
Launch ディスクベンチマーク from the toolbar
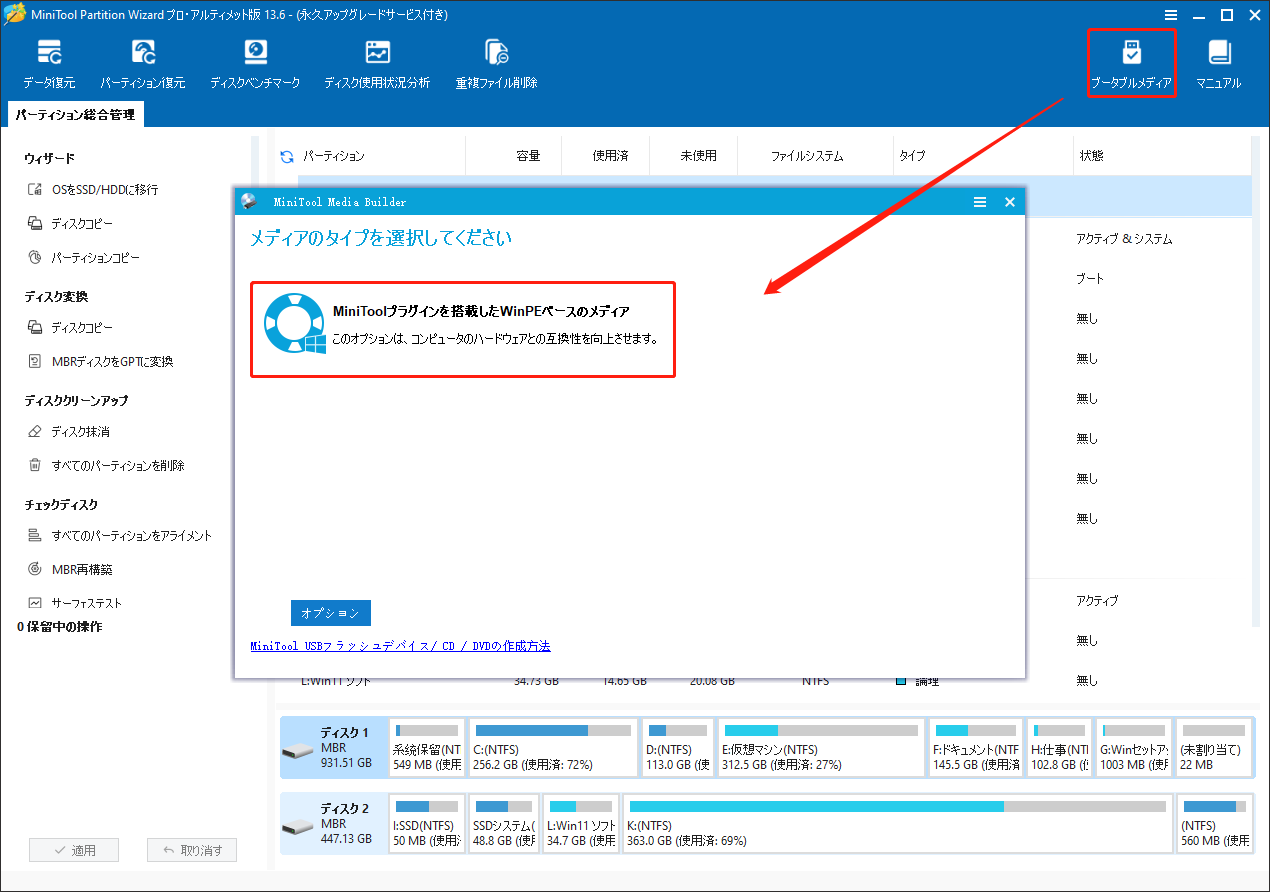[x=255, y=65]
